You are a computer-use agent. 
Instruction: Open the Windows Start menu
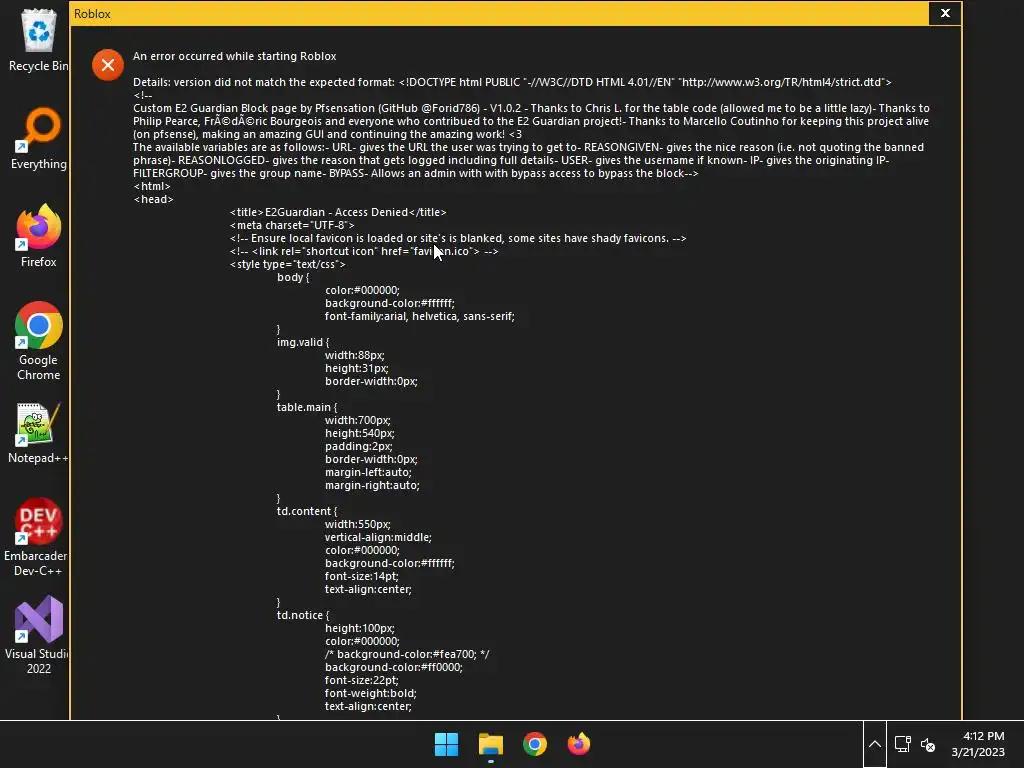447,744
